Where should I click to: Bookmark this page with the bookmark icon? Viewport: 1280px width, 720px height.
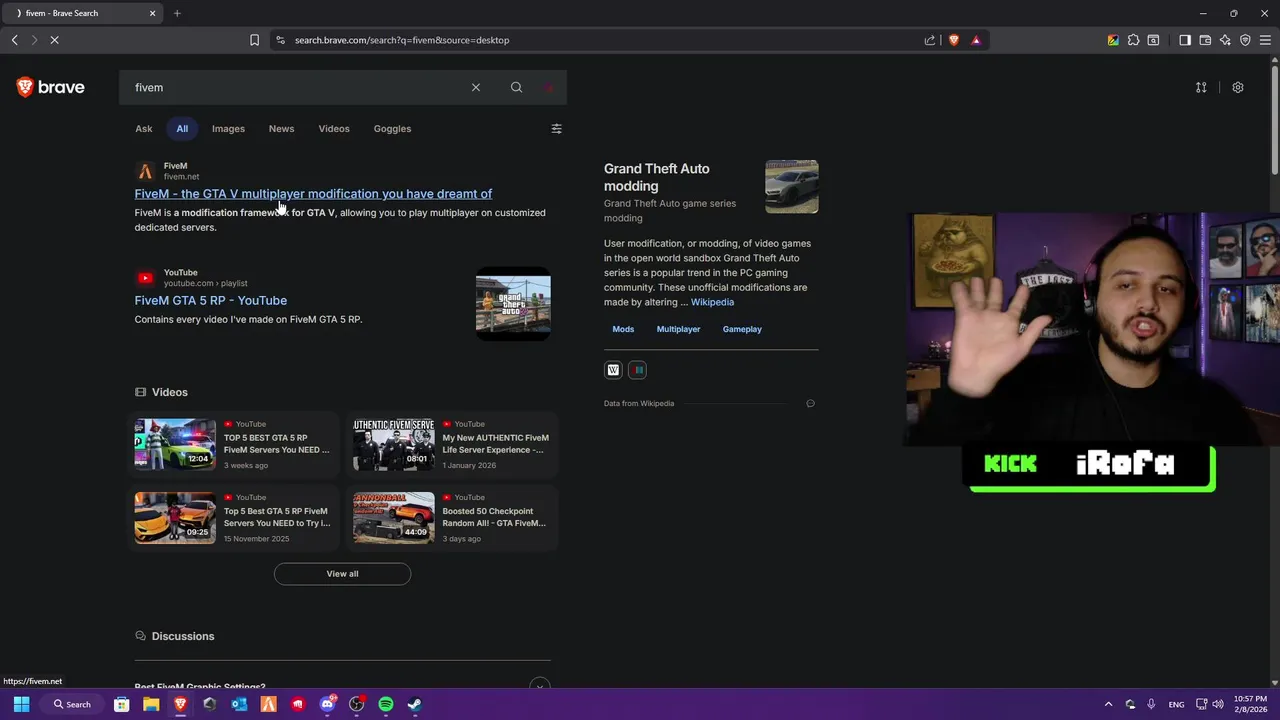[254, 40]
